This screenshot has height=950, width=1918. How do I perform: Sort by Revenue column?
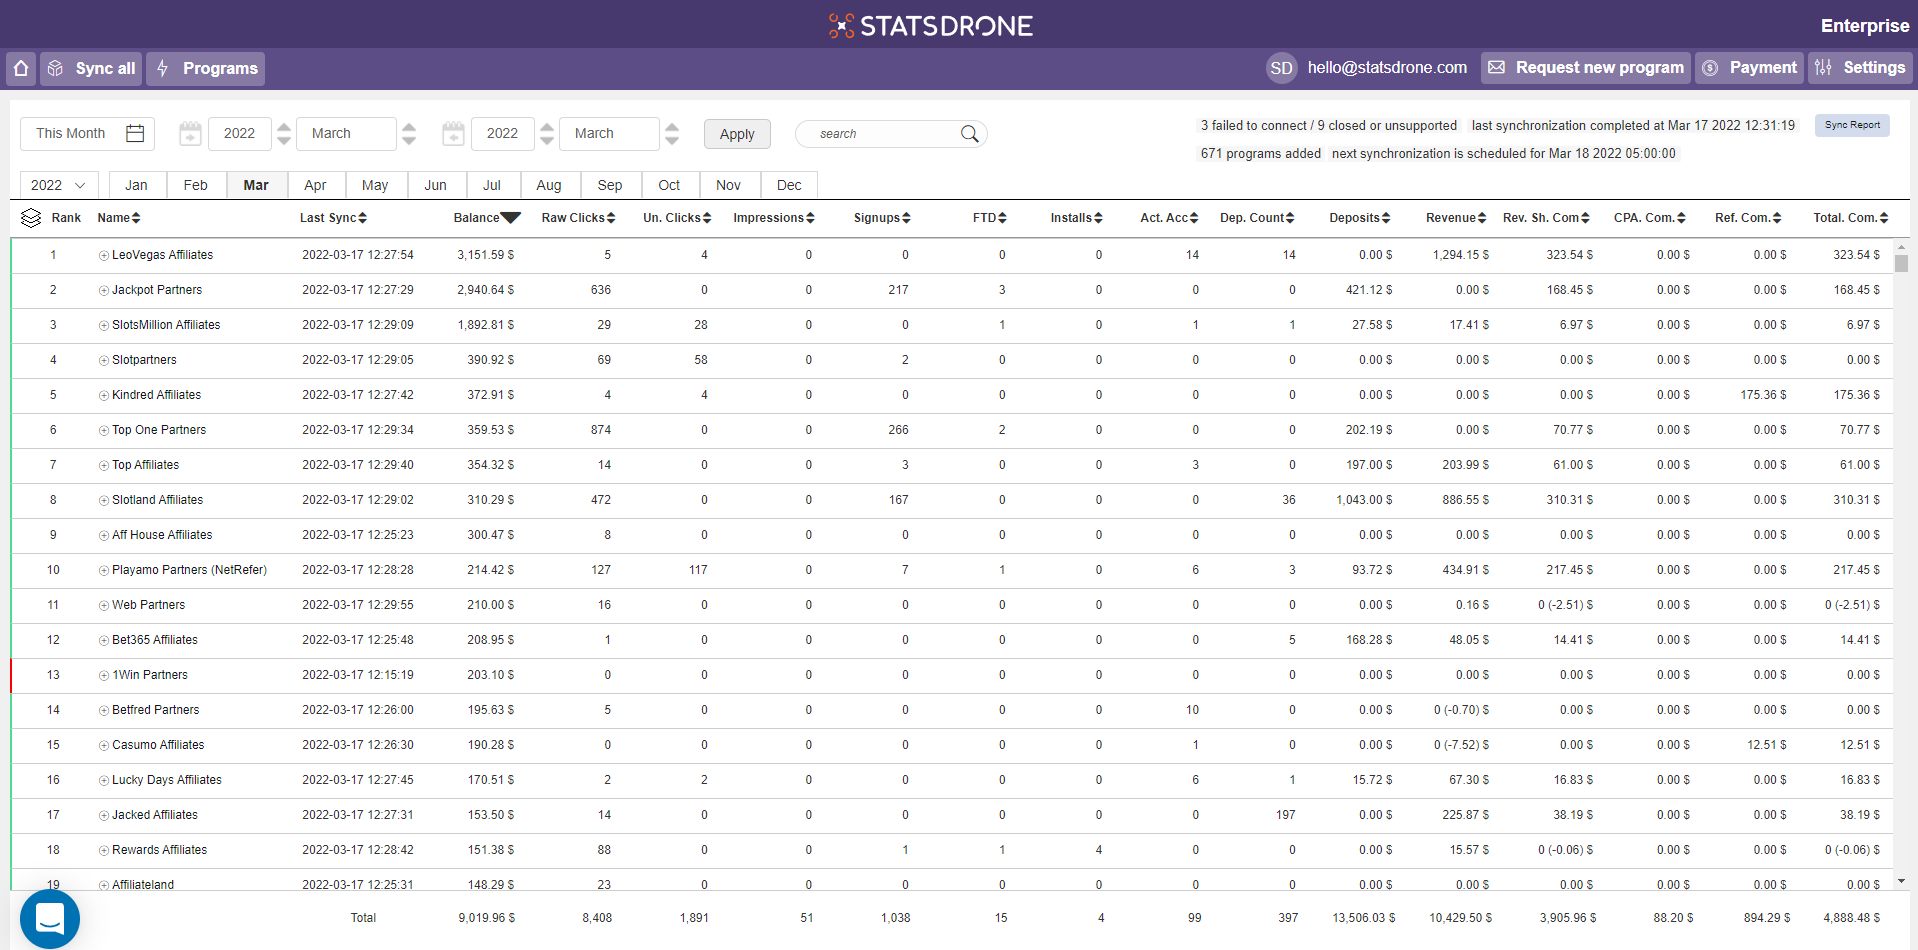(1456, 218)
